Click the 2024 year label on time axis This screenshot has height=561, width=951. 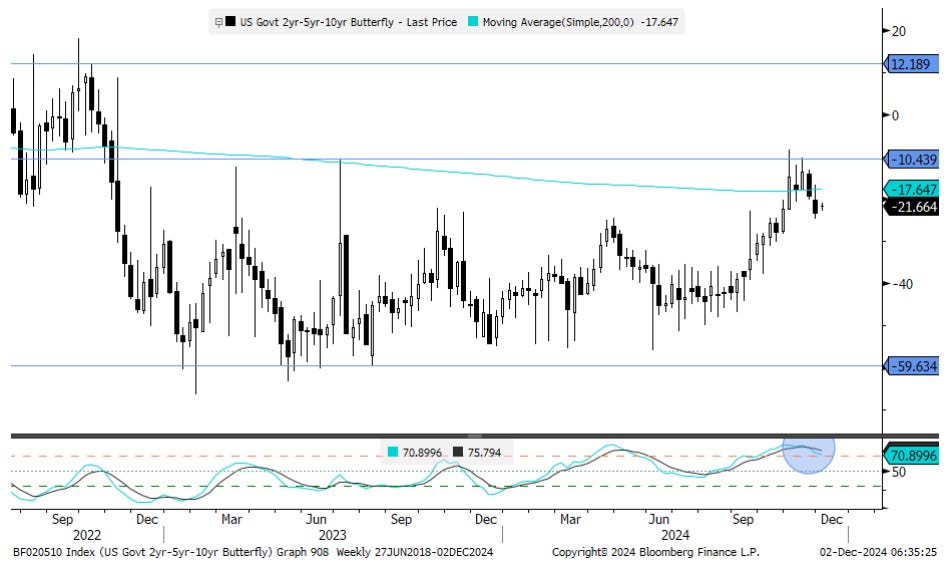(x=675, y=536)
